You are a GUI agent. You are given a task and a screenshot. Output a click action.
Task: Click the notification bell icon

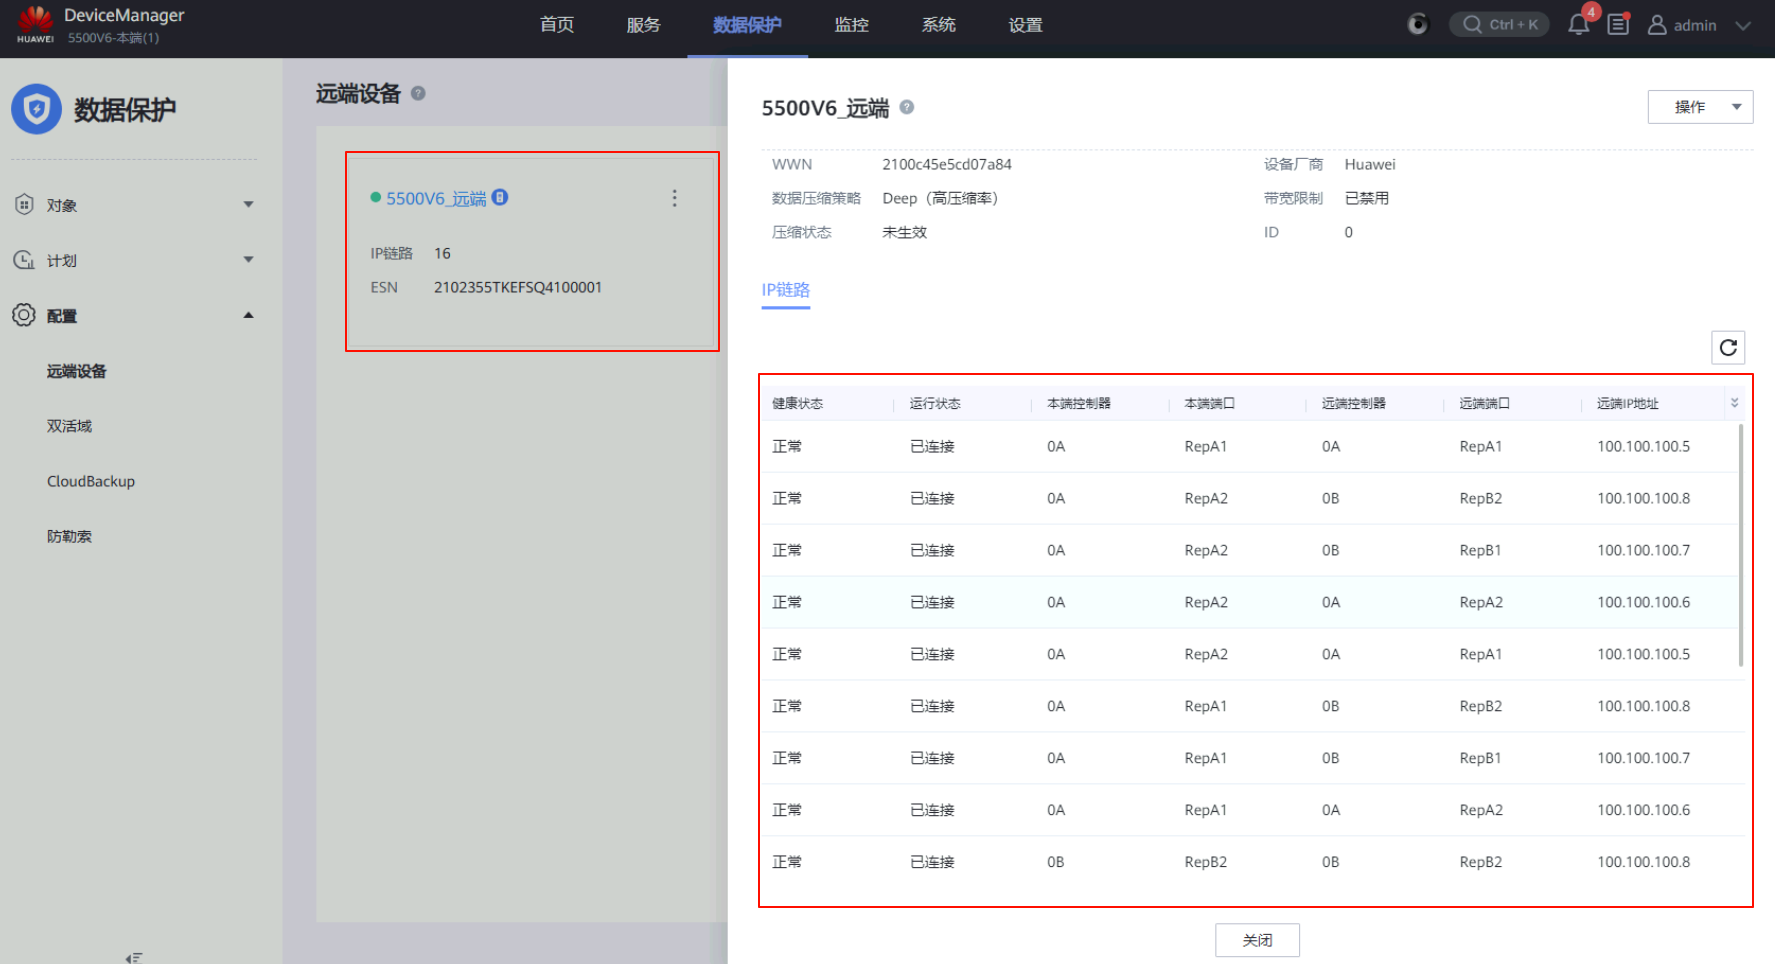(1578, 25)
